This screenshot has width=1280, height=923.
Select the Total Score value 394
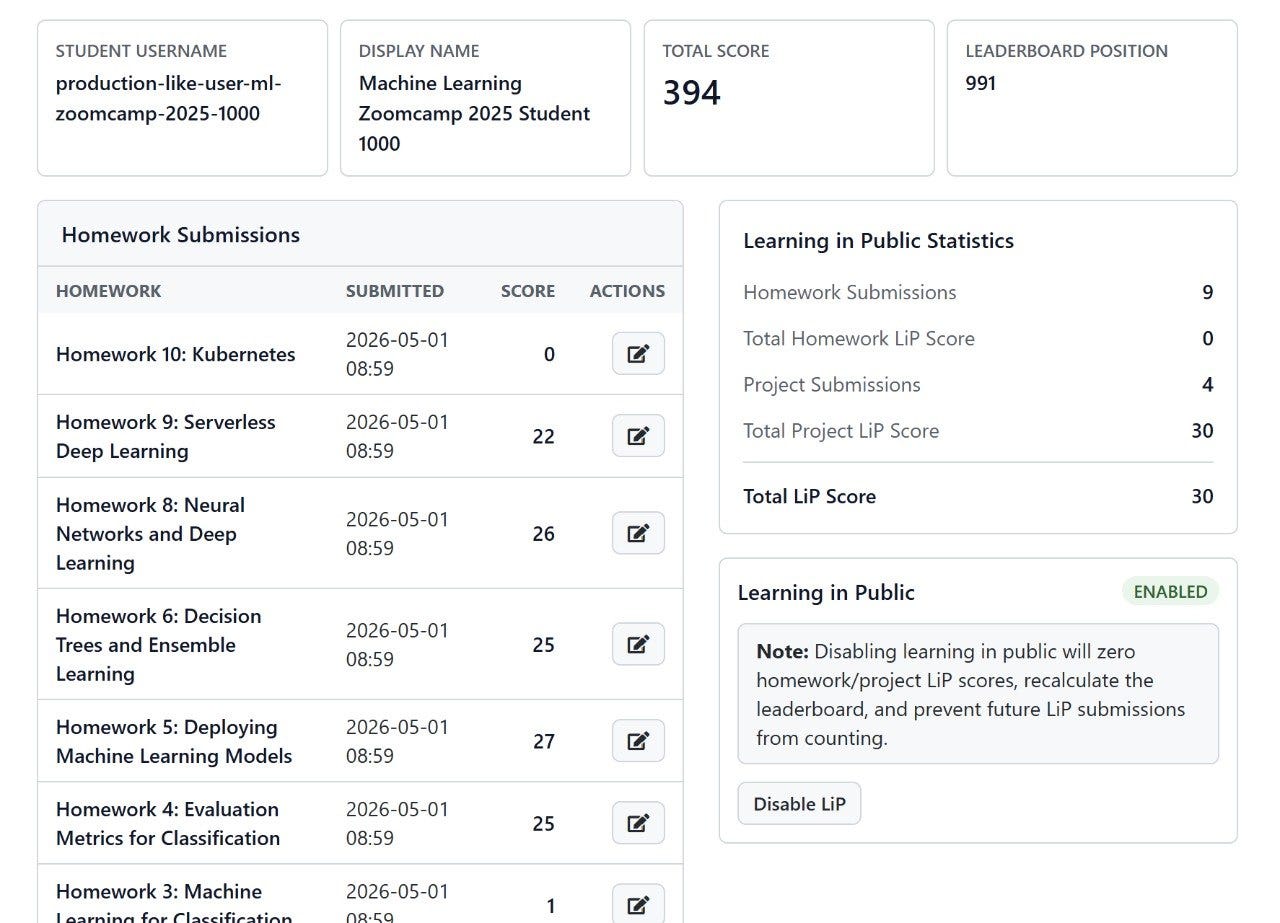coord(691,93)
